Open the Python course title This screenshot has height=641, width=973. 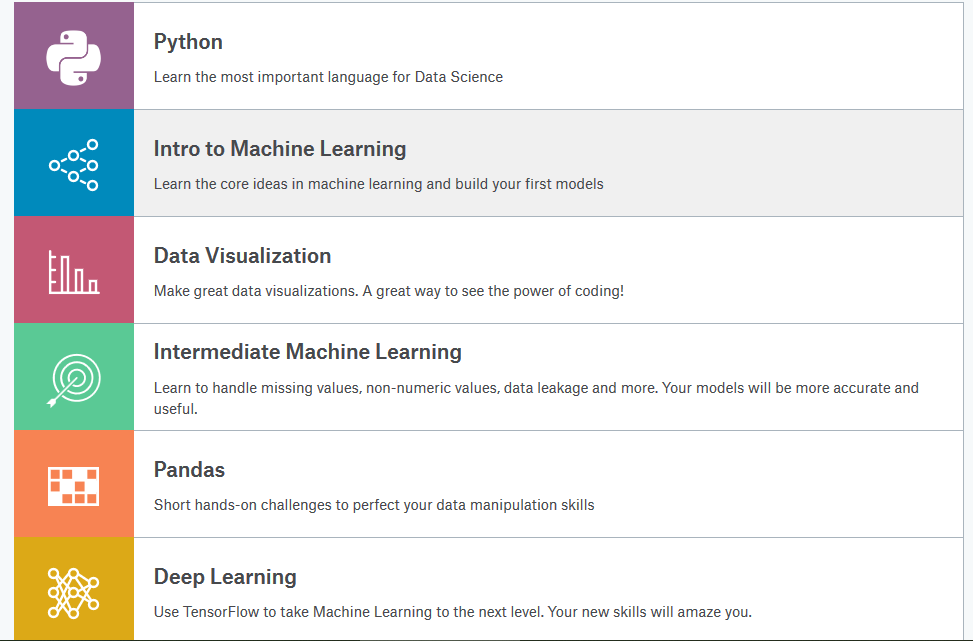pos(188,42)
